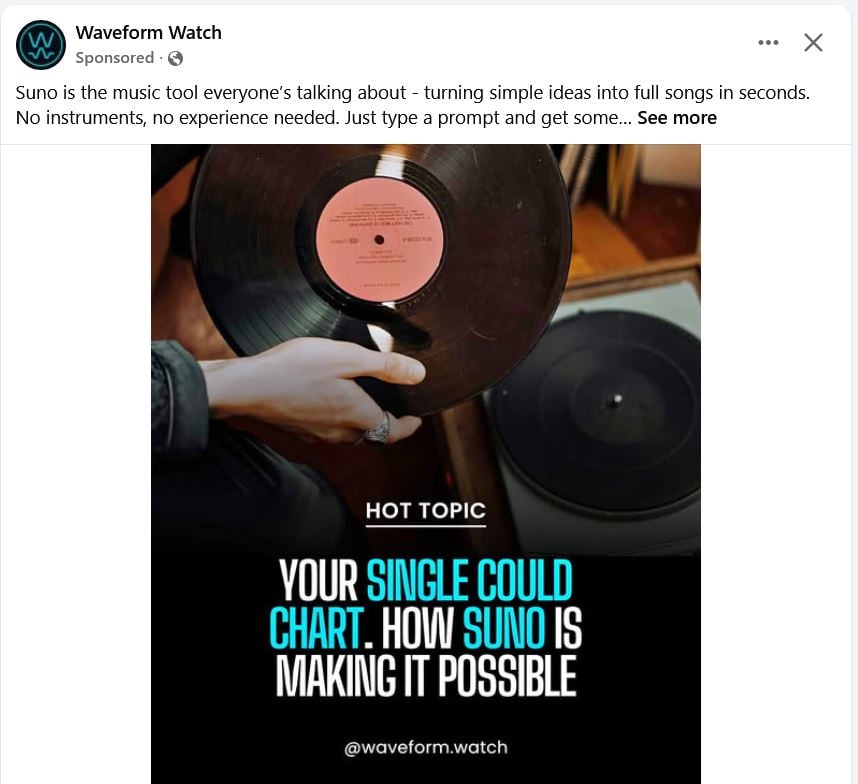This screenshot has height=784, width=858.
Task: Open the three-dots post options menu
Action: point(768,43)
